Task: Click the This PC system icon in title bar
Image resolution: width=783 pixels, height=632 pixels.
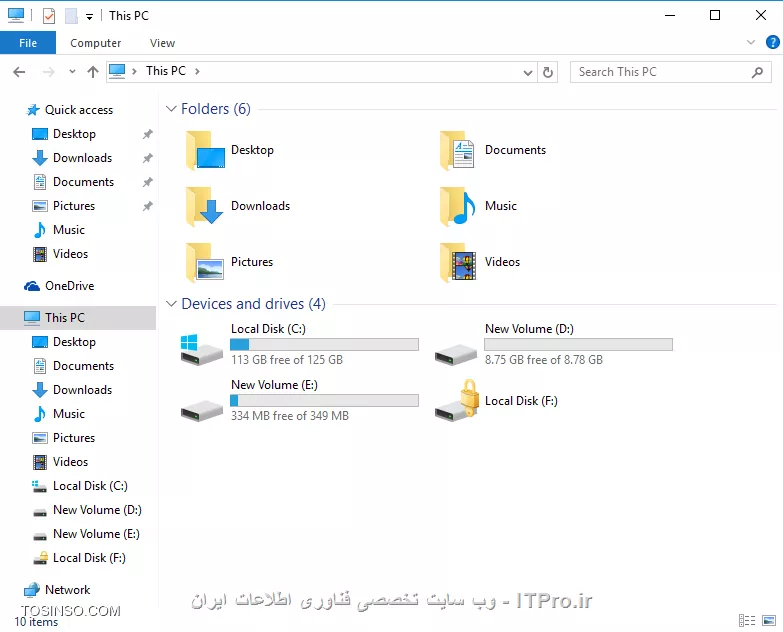Action: [x=16, y=15]
